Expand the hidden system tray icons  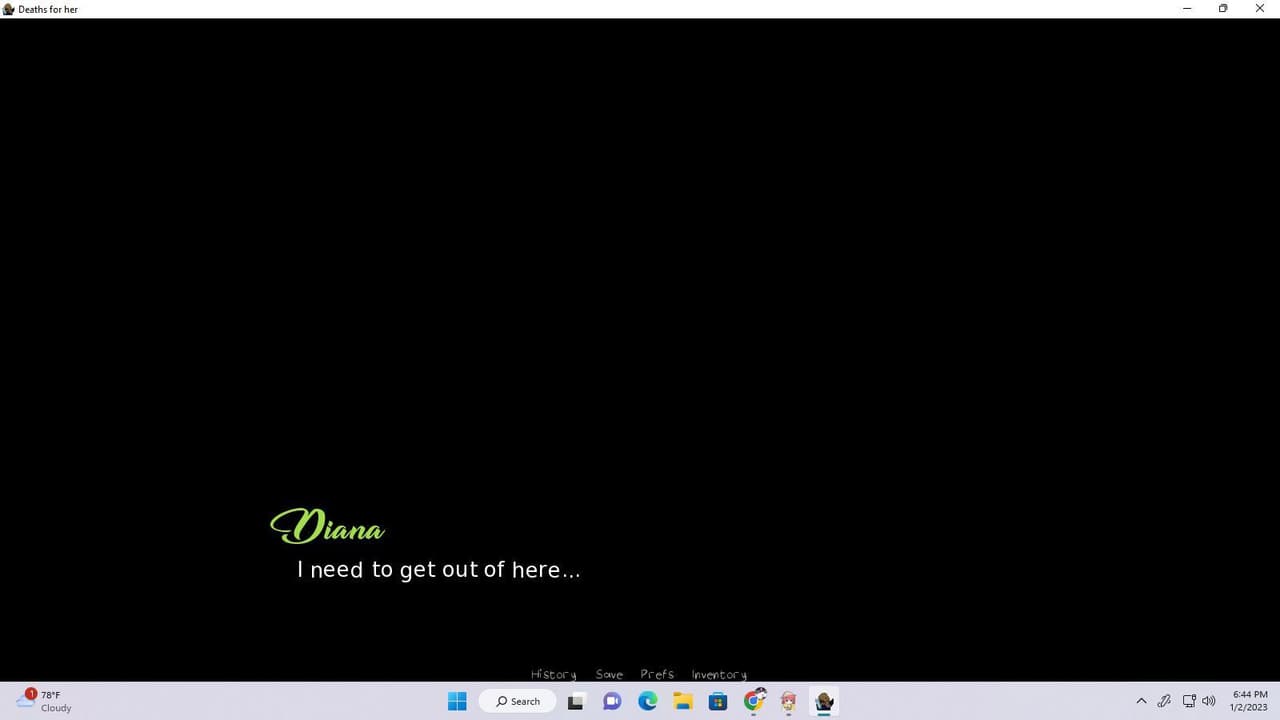click(1141, 701)
